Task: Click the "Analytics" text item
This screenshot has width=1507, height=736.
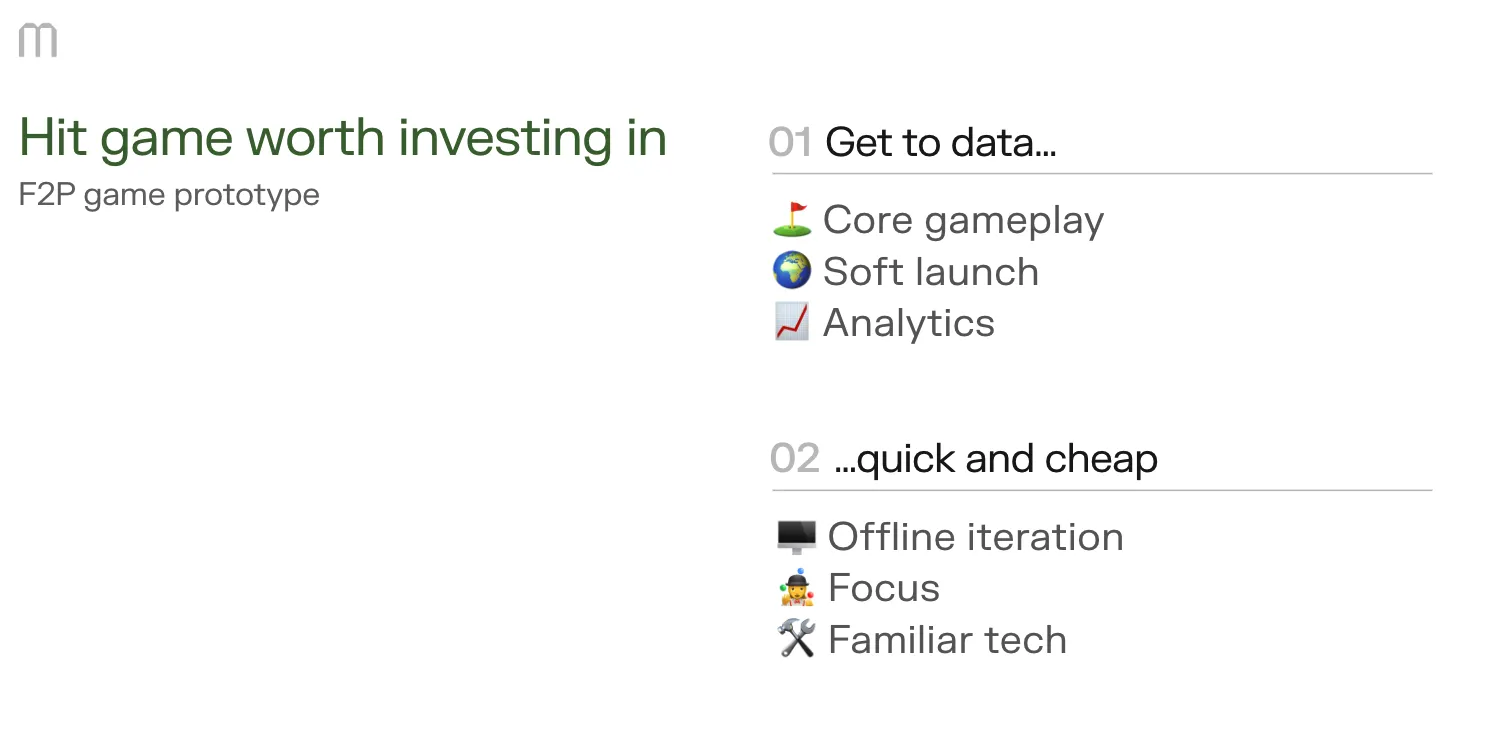Action: [x=908, y=323]
